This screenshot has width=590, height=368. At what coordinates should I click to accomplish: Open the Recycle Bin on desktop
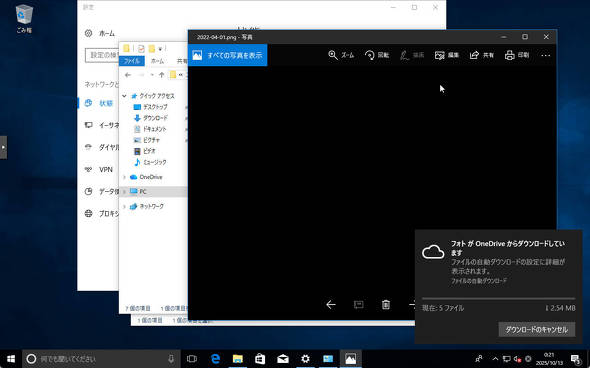(x=24, y=19)
